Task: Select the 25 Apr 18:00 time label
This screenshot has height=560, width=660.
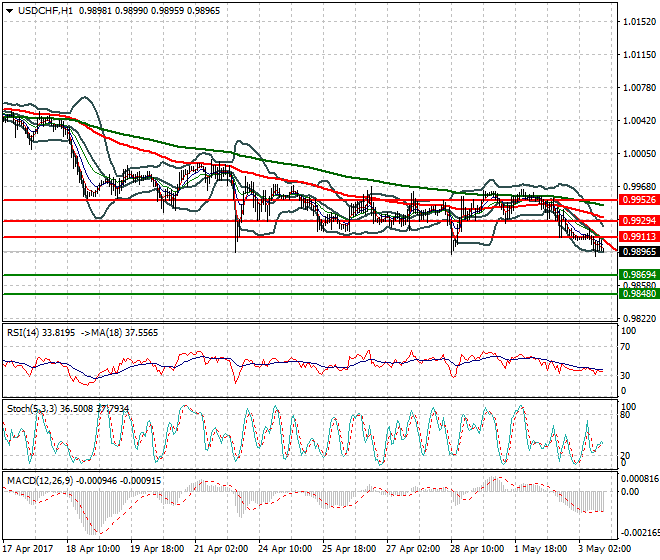Action: (349, 549)
